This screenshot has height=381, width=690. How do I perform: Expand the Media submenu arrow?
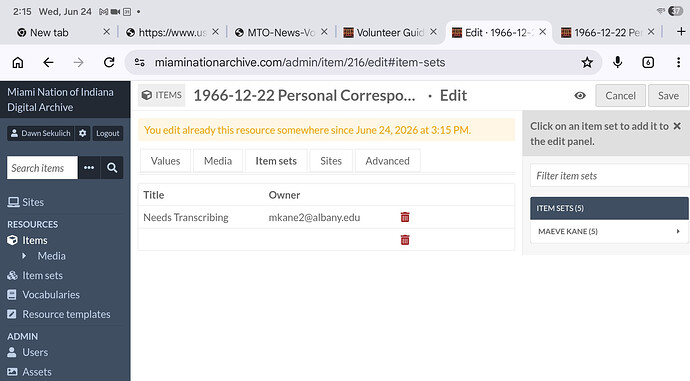pos(24,256)
